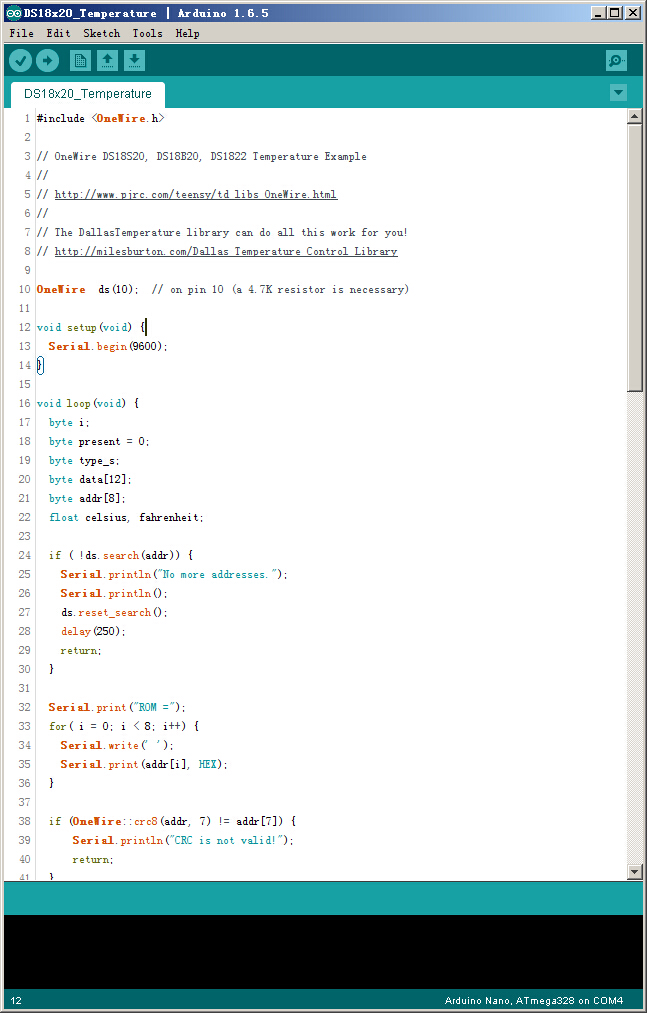647x1013 pixels.
Task: Follow the pjrc.com OneWire library link
Action: [x=196, y=194]
